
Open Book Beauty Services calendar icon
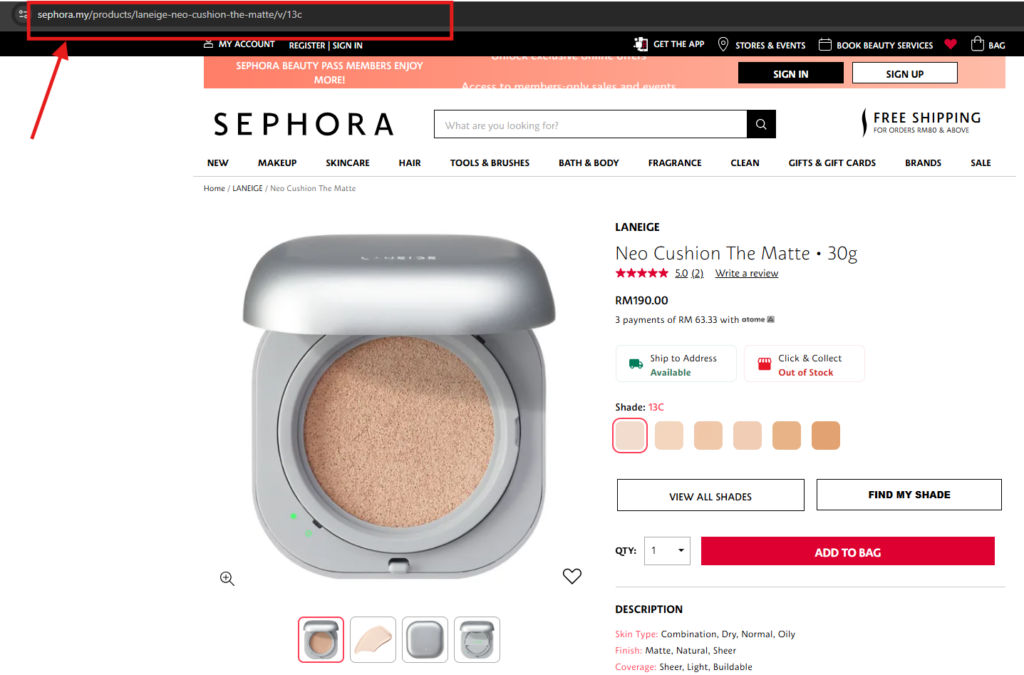point(825,44)
